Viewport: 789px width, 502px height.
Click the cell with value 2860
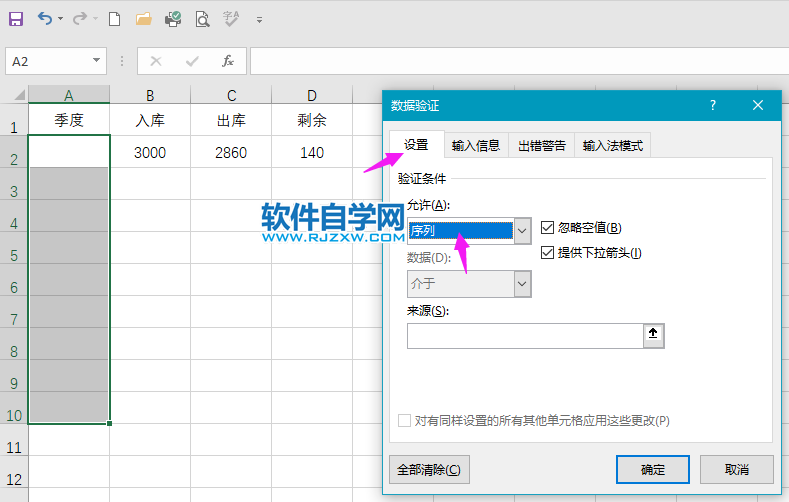(231, 152)
